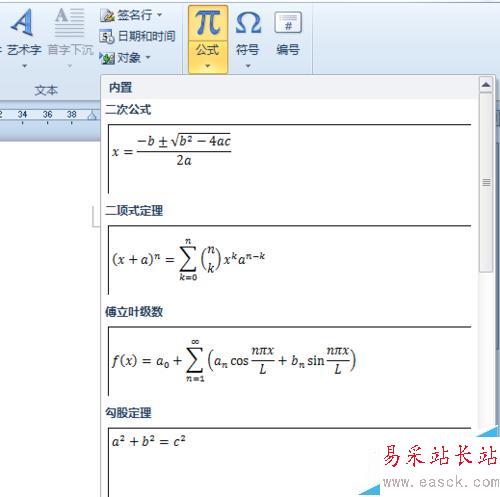The width and height of the screenshot is (500, 497).
Task: Click the Drop Cap (首字下沉) icon
Action: click(x=69, y=23)
